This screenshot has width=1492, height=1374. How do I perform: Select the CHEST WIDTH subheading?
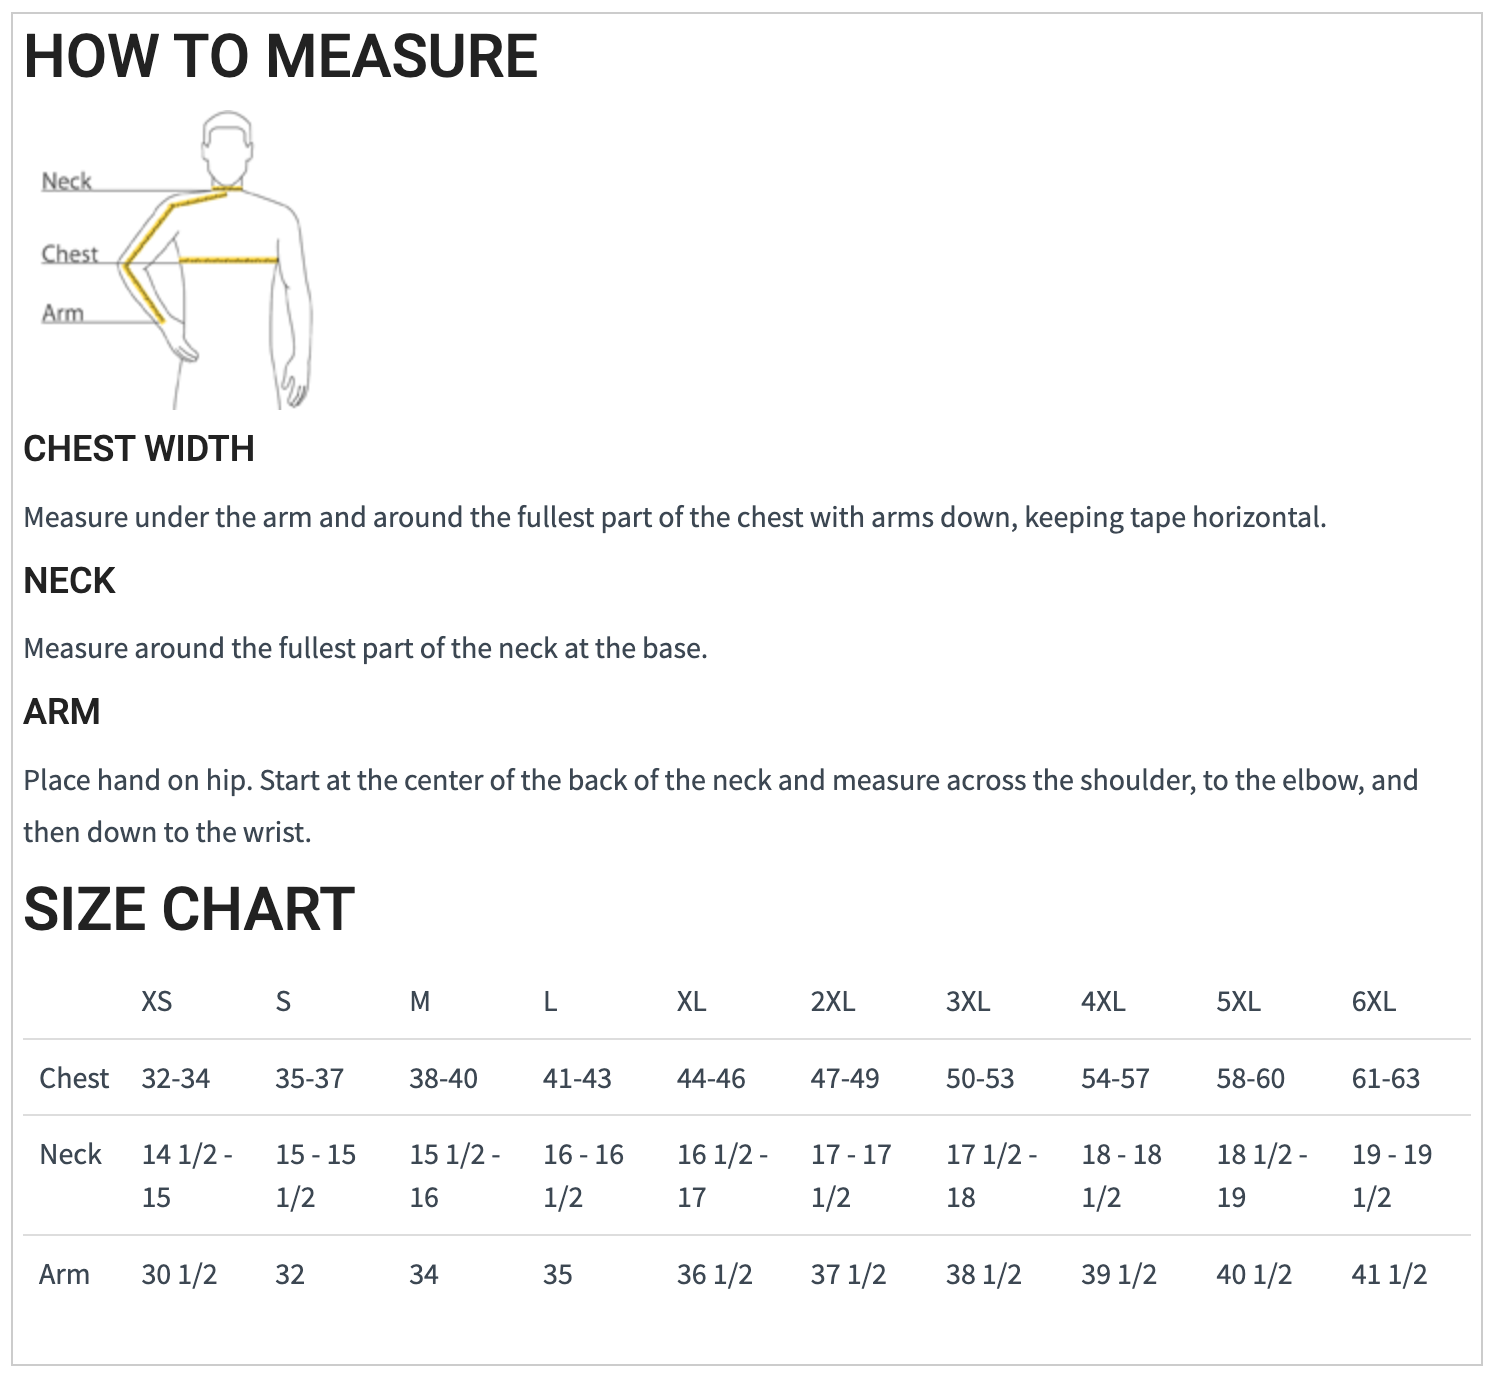tap(139, 449)
